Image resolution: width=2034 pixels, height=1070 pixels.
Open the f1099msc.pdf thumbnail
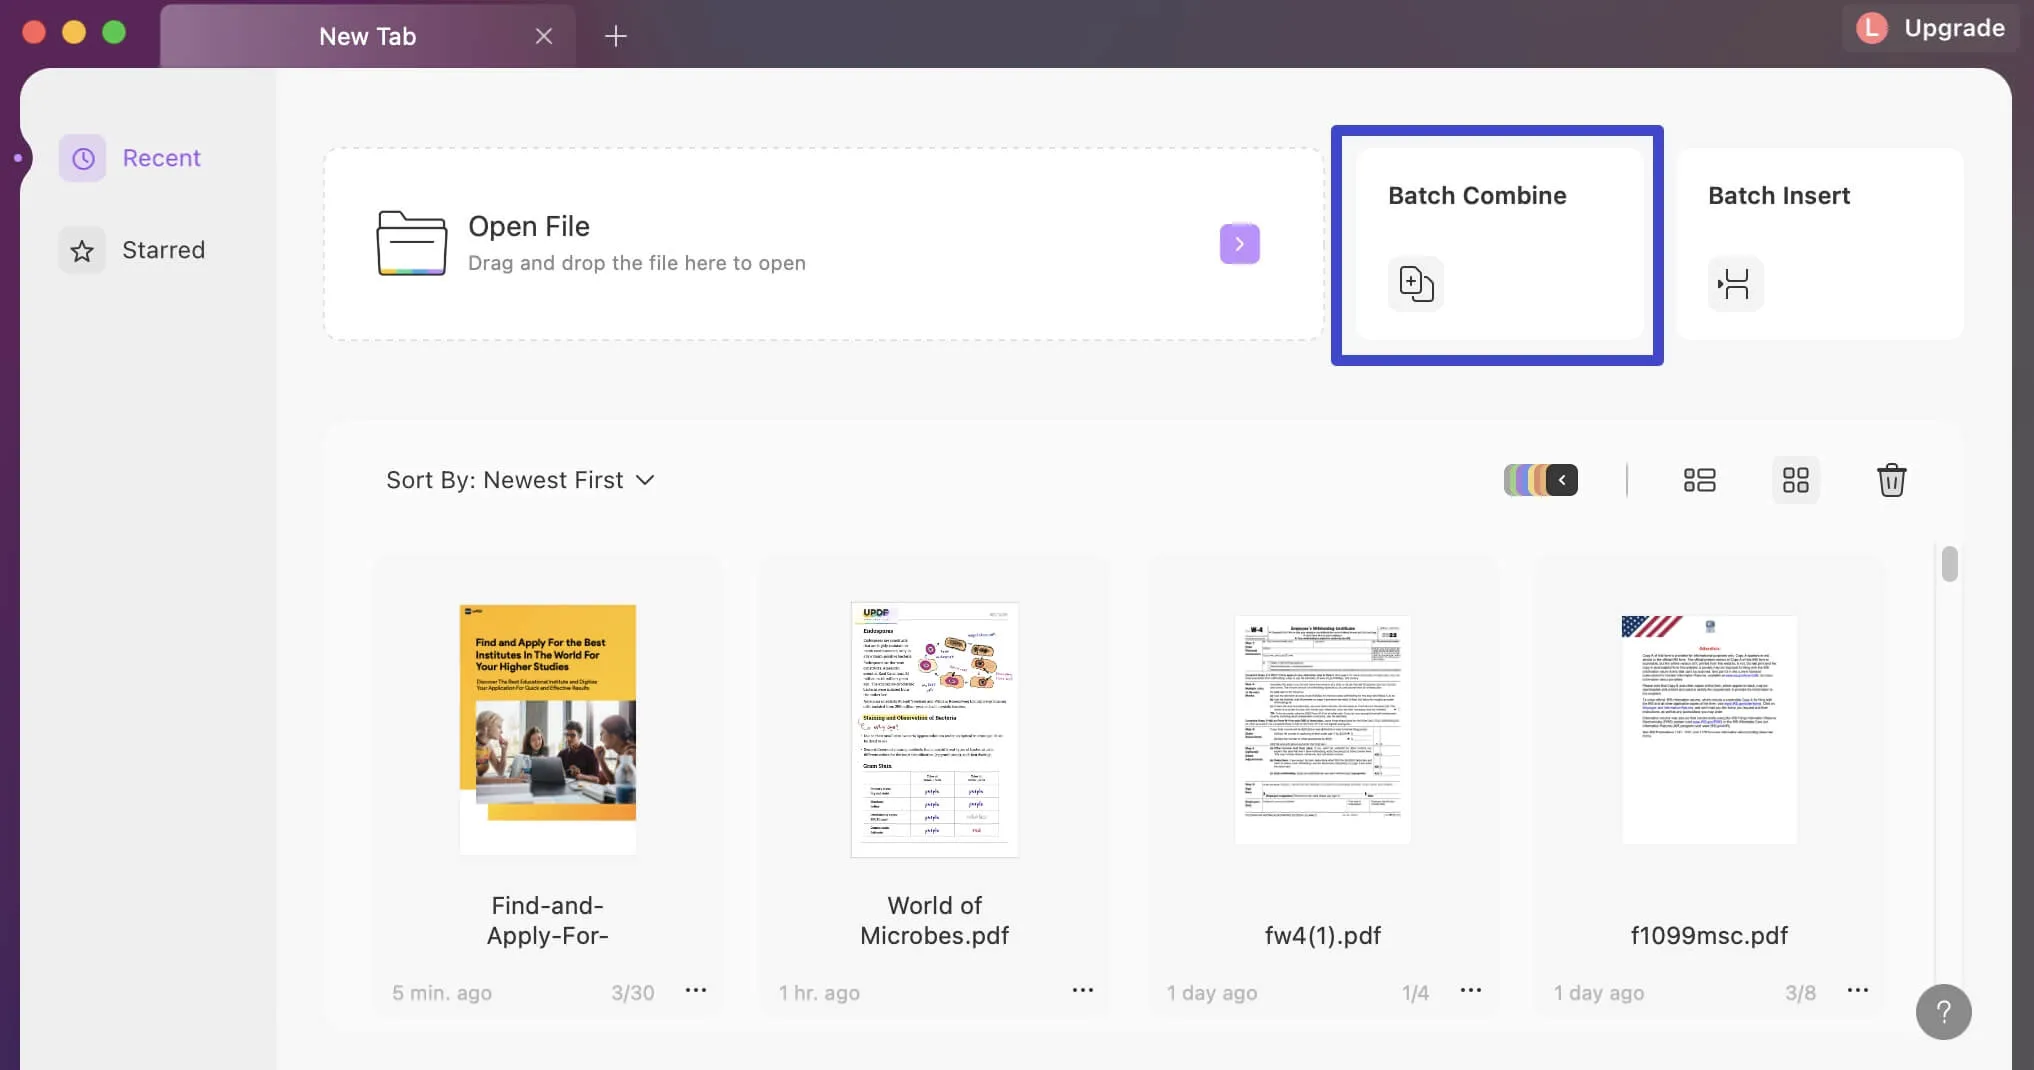coord(1709,729)
